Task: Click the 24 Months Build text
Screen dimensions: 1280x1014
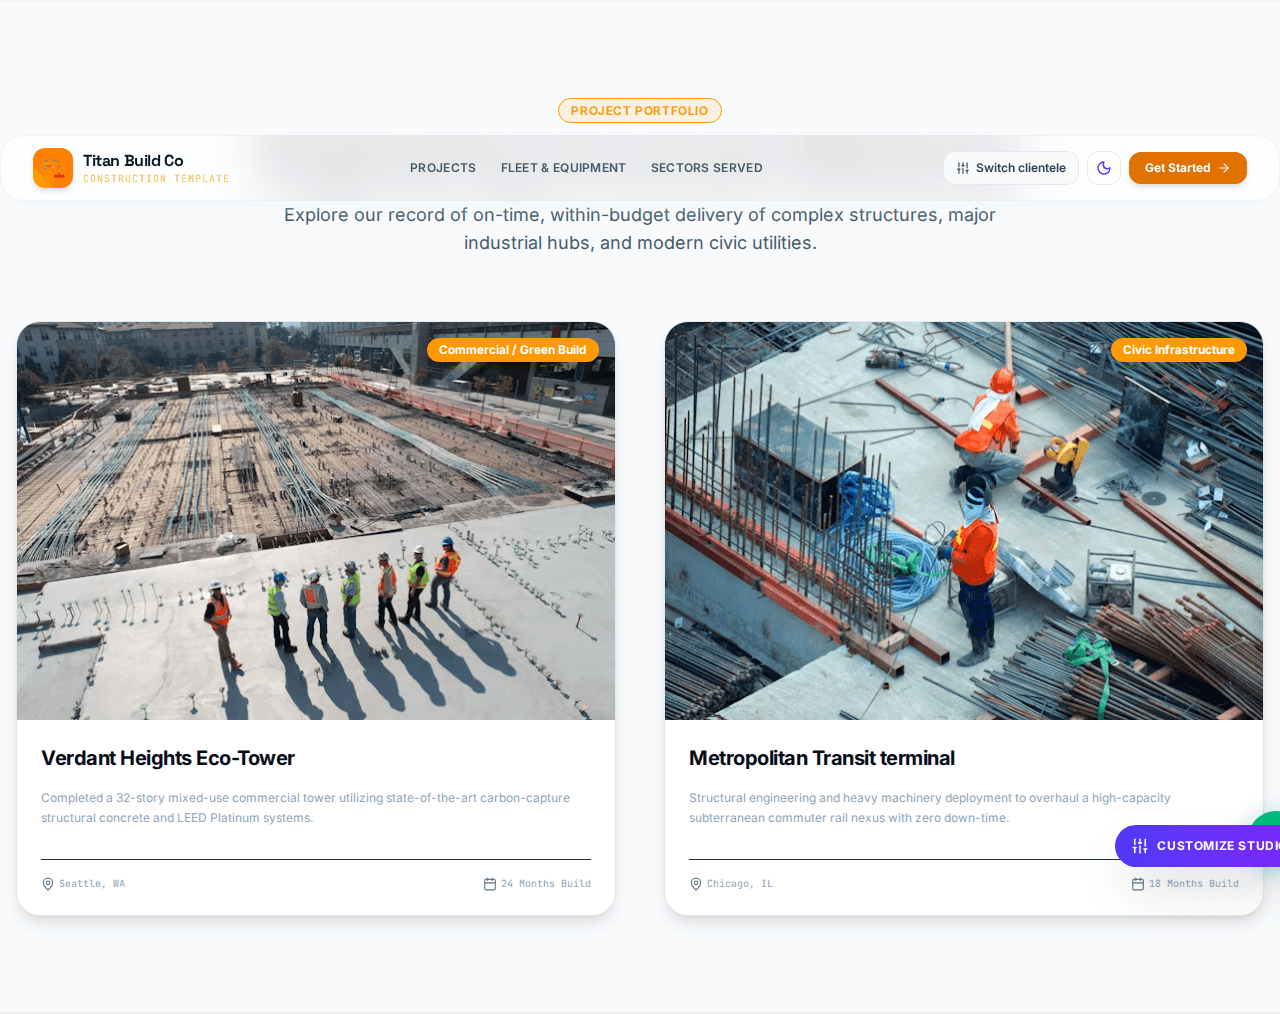Action: pos(546,884)
